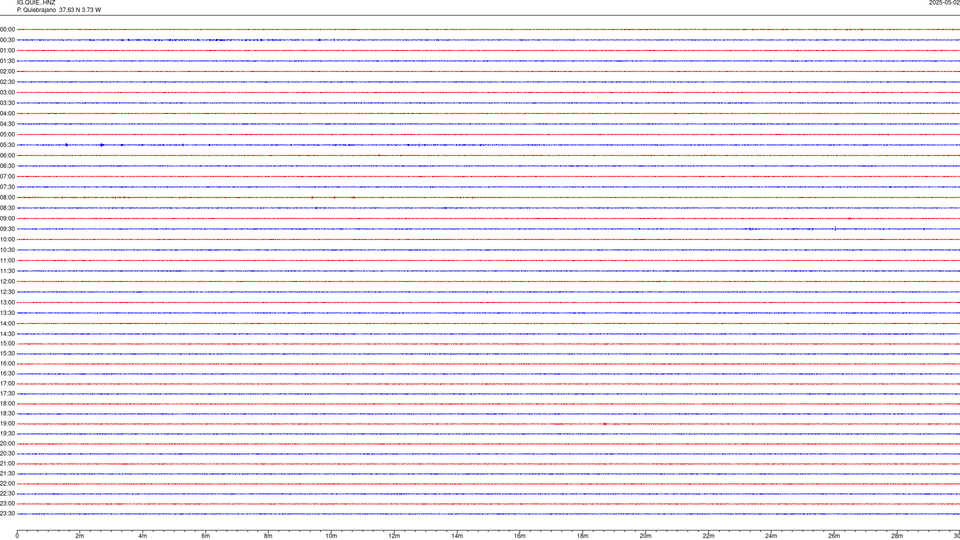Select the 03:30 row time label
This screenshot has height=540, width=960.
(x=7, y=103)
